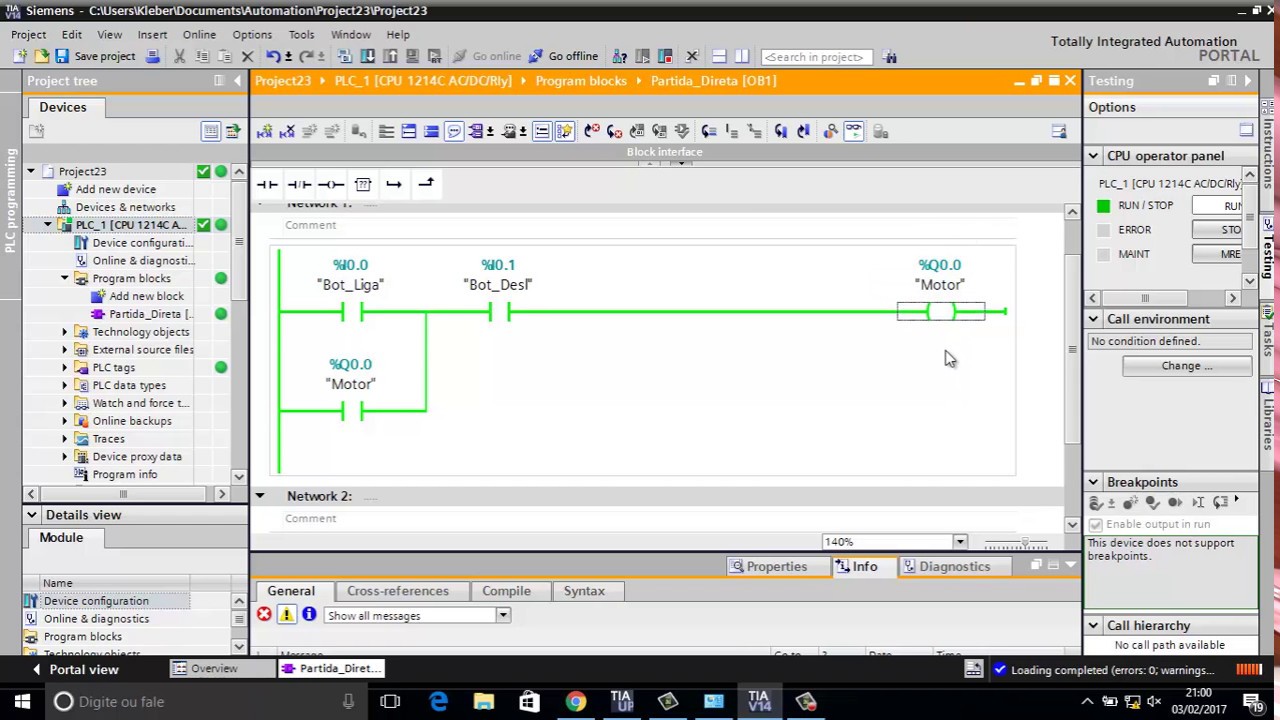1280x720 pixels.
Task: Click the Cut scissors icon
Action: (179, 57)
